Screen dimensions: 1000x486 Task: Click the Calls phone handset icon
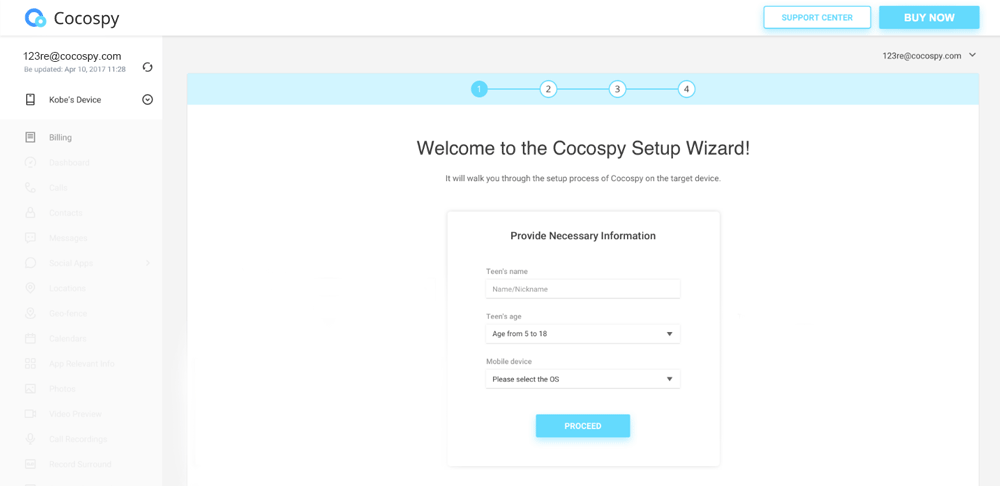(30, 188)
